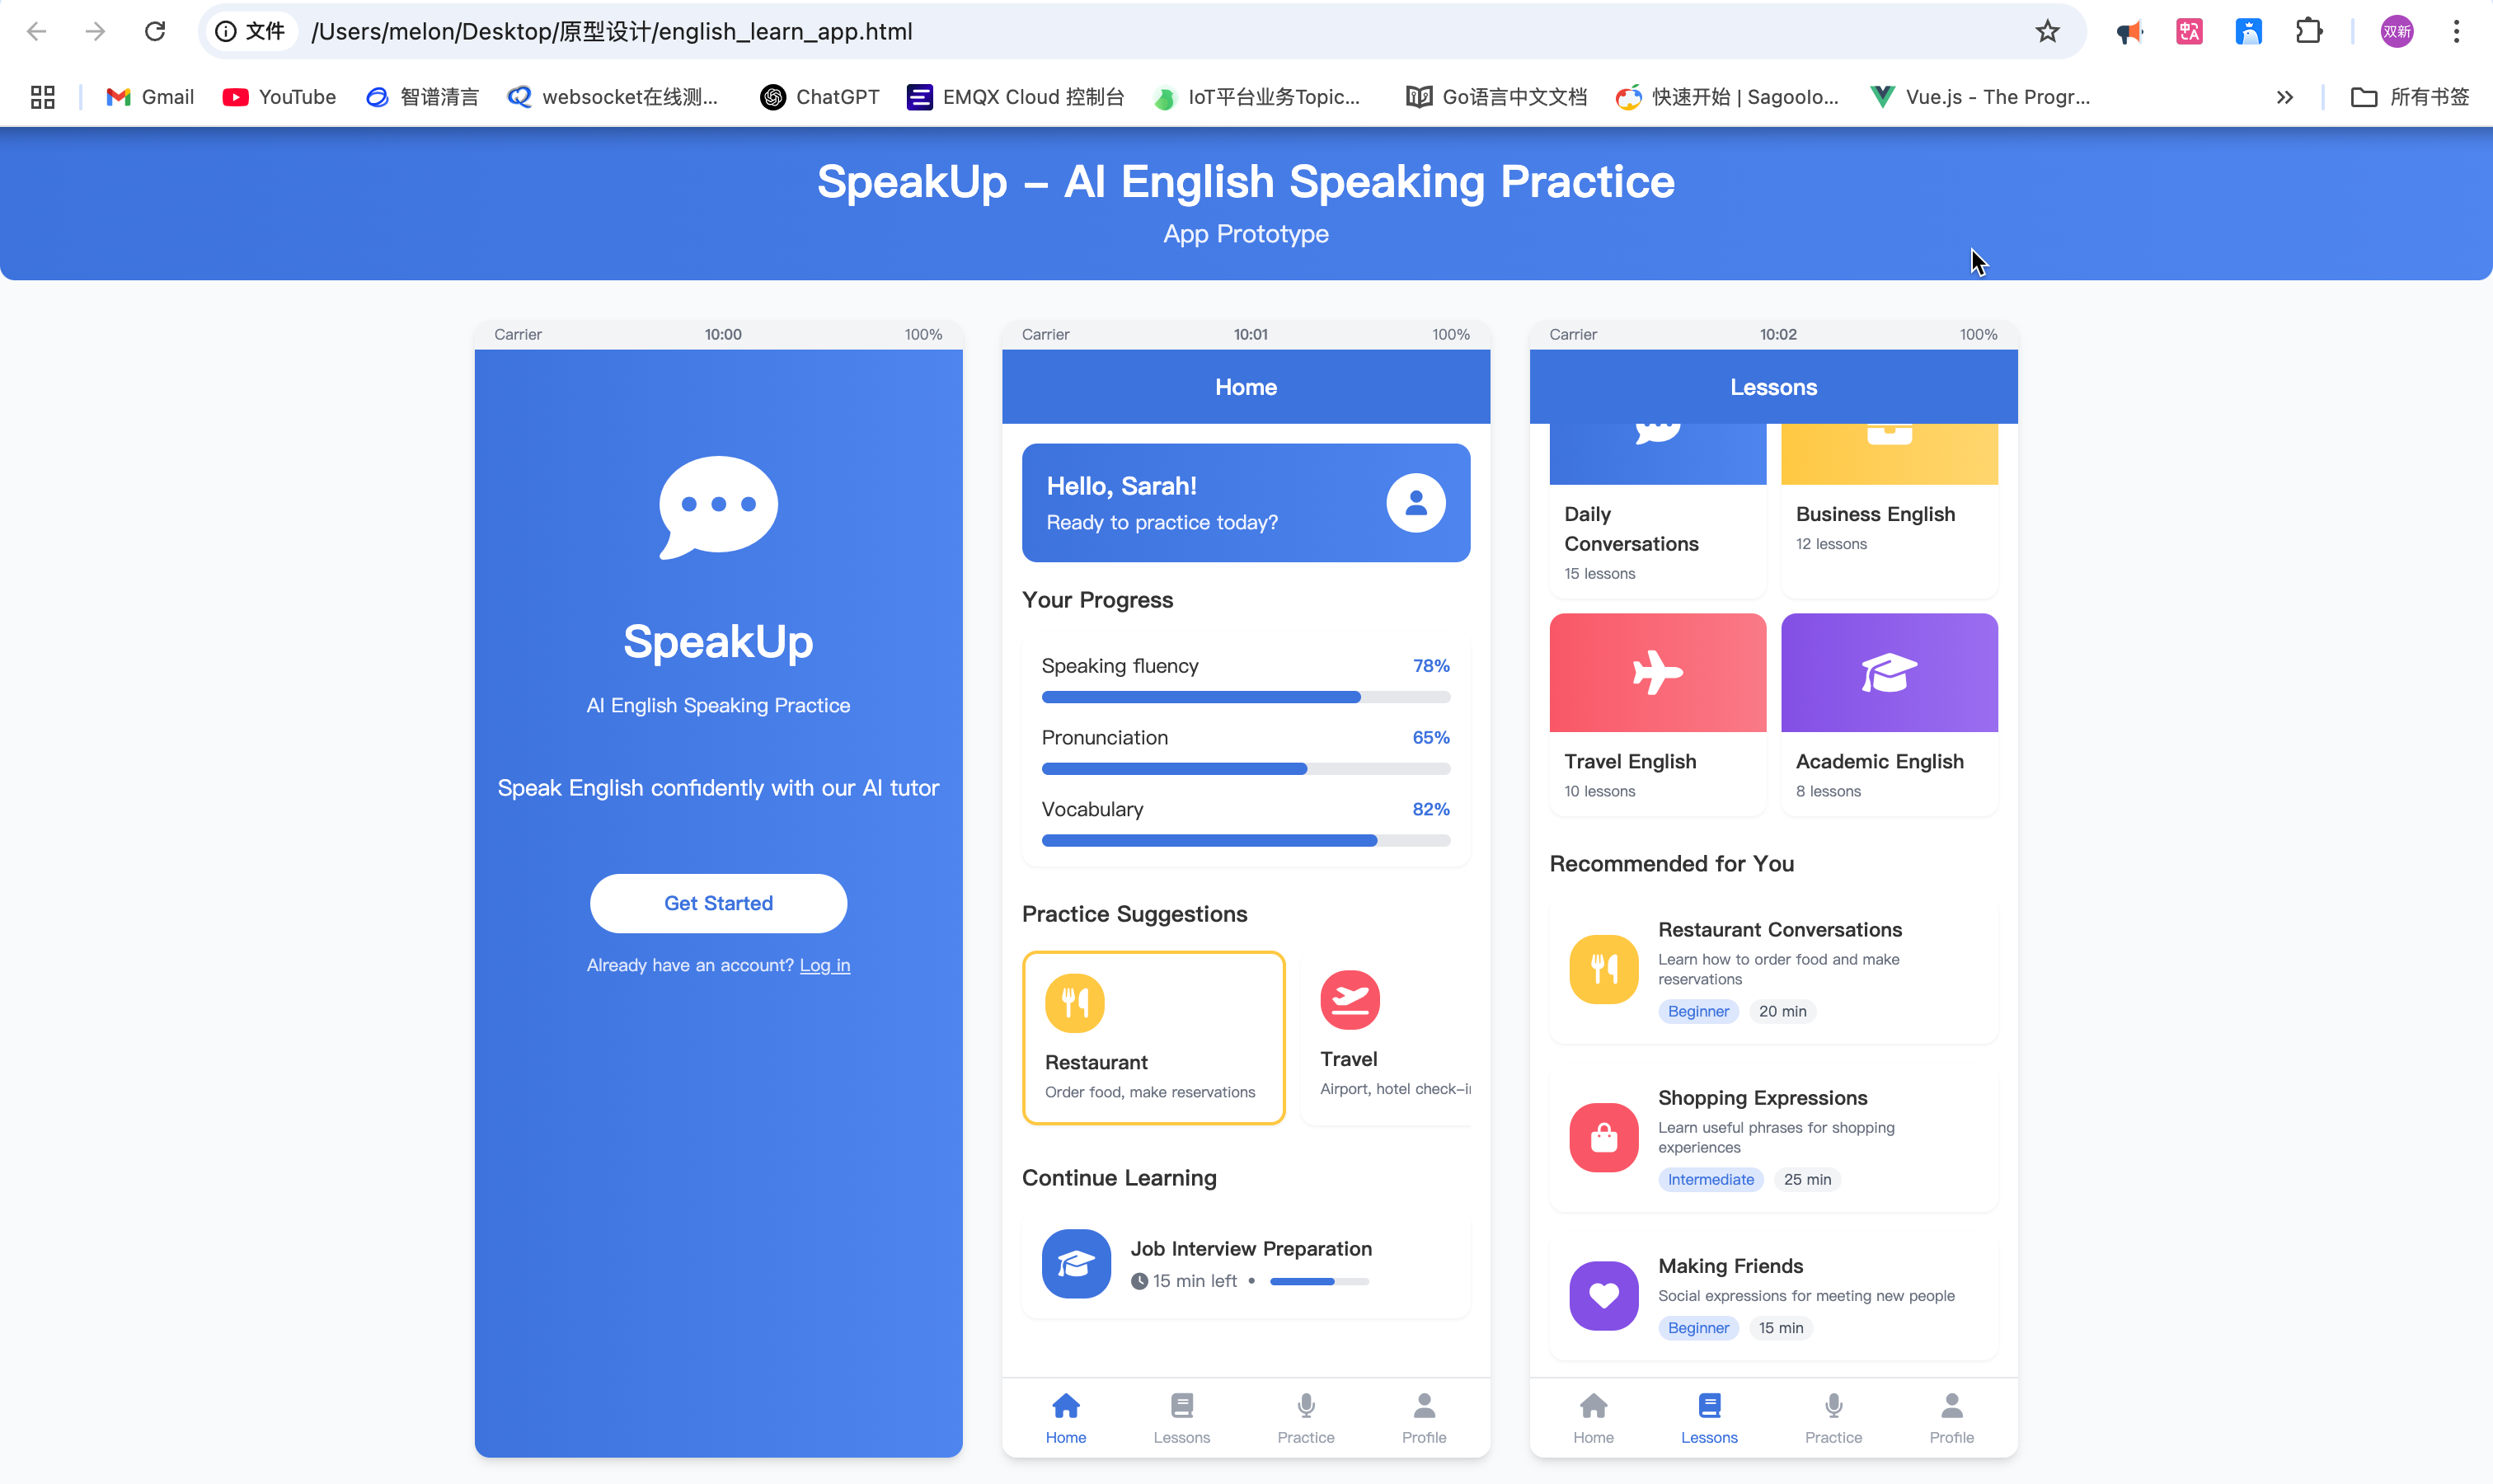This screenshot has width=2493, height=1484.
Task: Open the Academic English lesson card
Action: click(x=1888, y=714)
